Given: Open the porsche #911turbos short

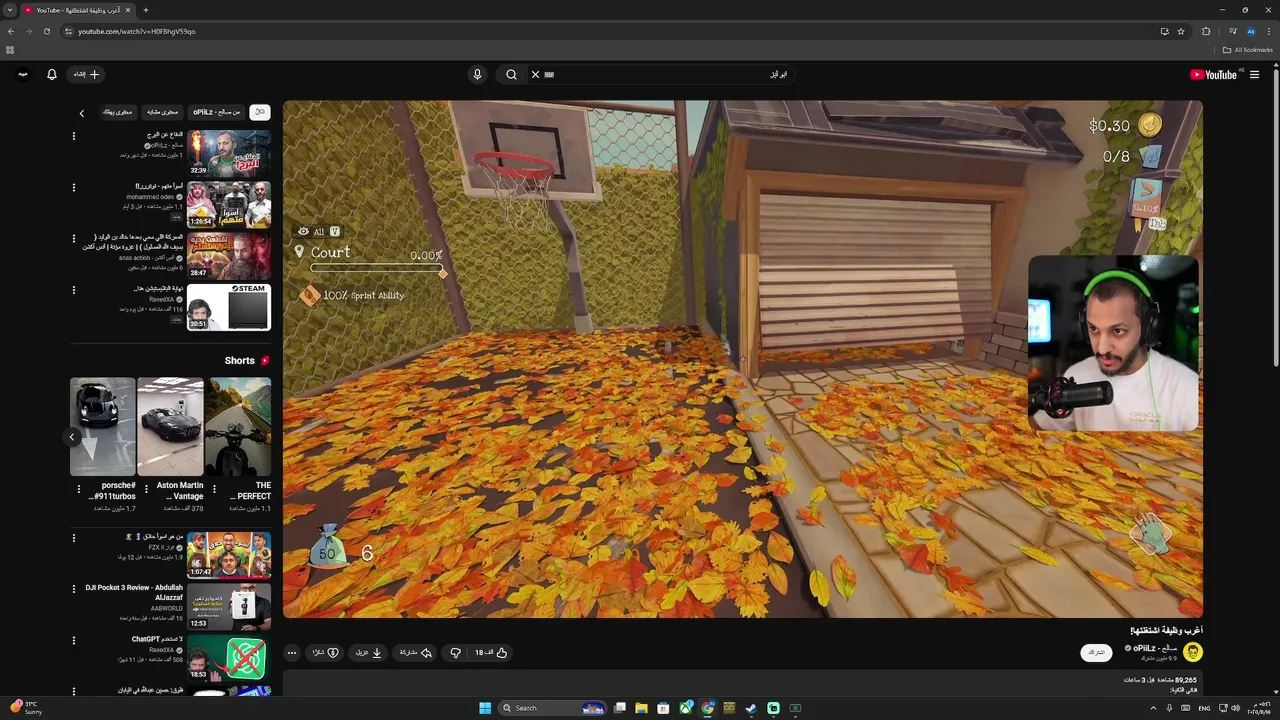Looking at the screenshot, I should pos(102,426).
